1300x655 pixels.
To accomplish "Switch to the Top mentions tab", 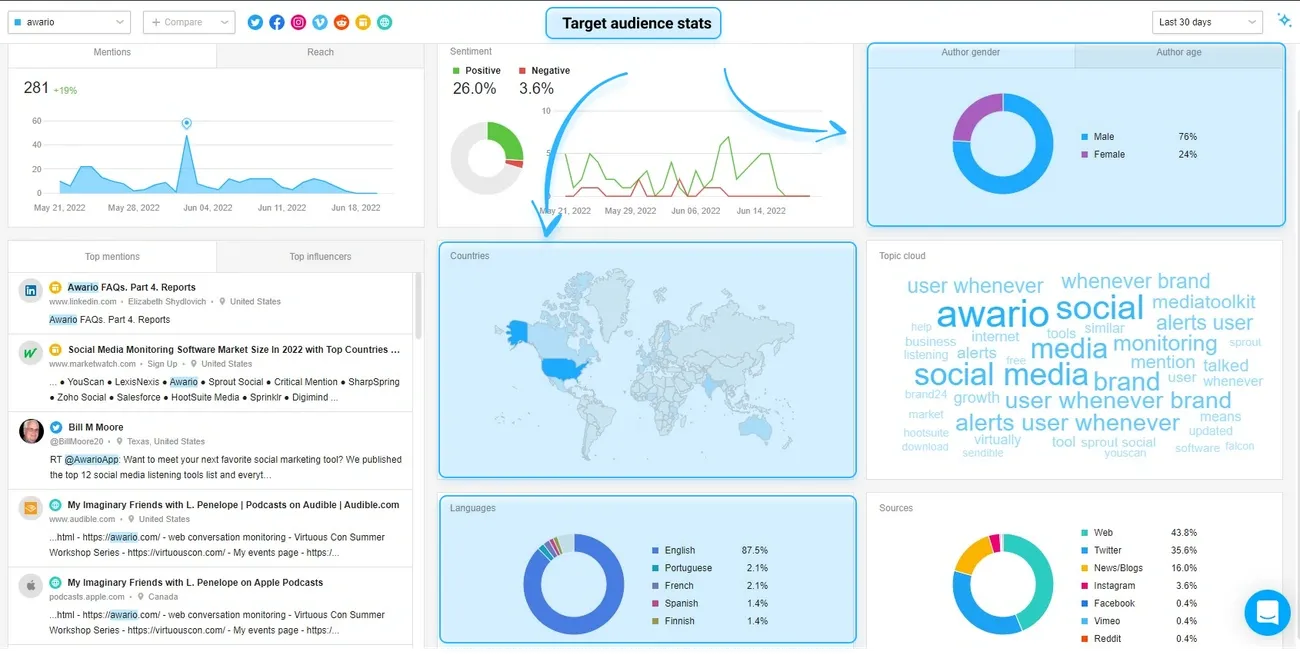I will pos(112,257).
